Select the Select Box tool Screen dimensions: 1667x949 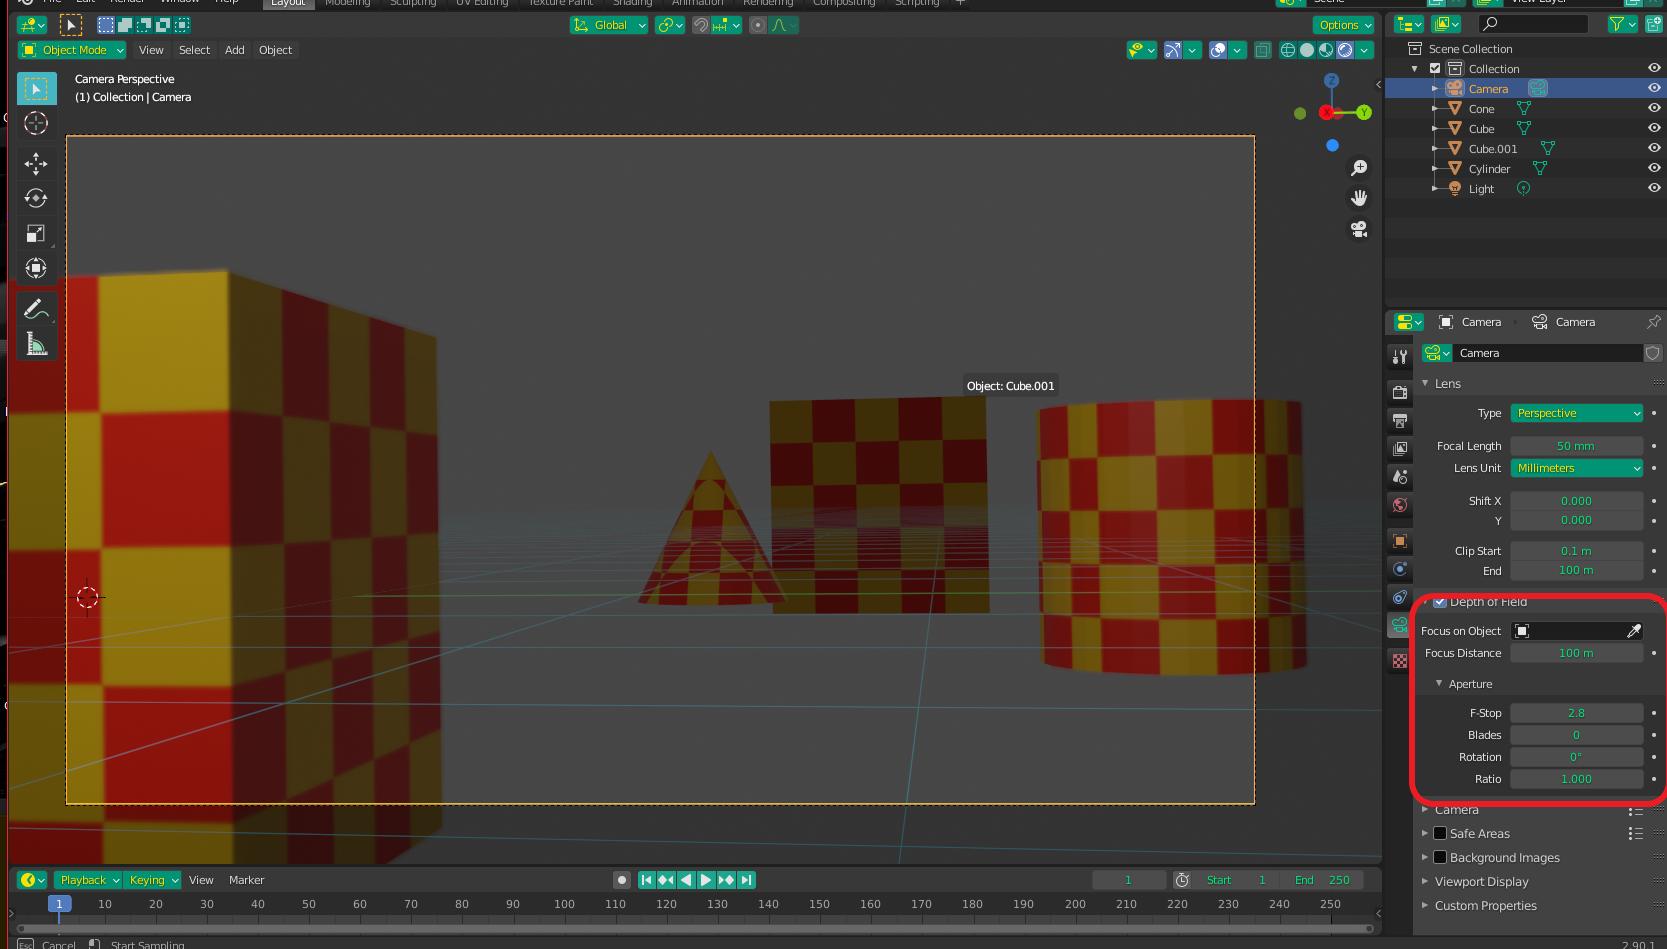tap(36, 89)
